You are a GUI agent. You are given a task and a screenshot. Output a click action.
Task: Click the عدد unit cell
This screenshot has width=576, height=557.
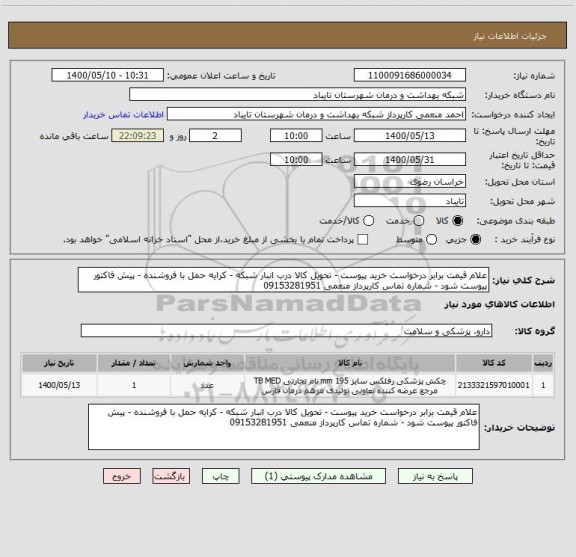[x=207, y=385]
